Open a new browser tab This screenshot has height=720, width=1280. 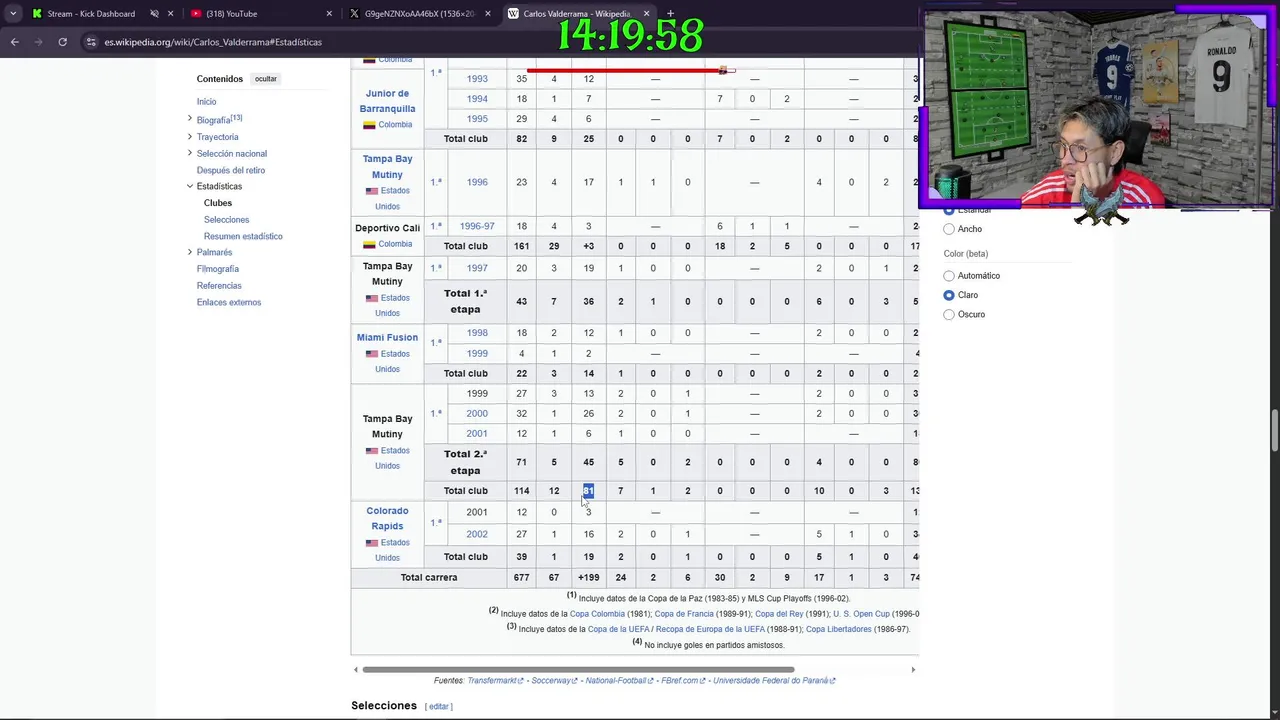click(x=670, y=14)
